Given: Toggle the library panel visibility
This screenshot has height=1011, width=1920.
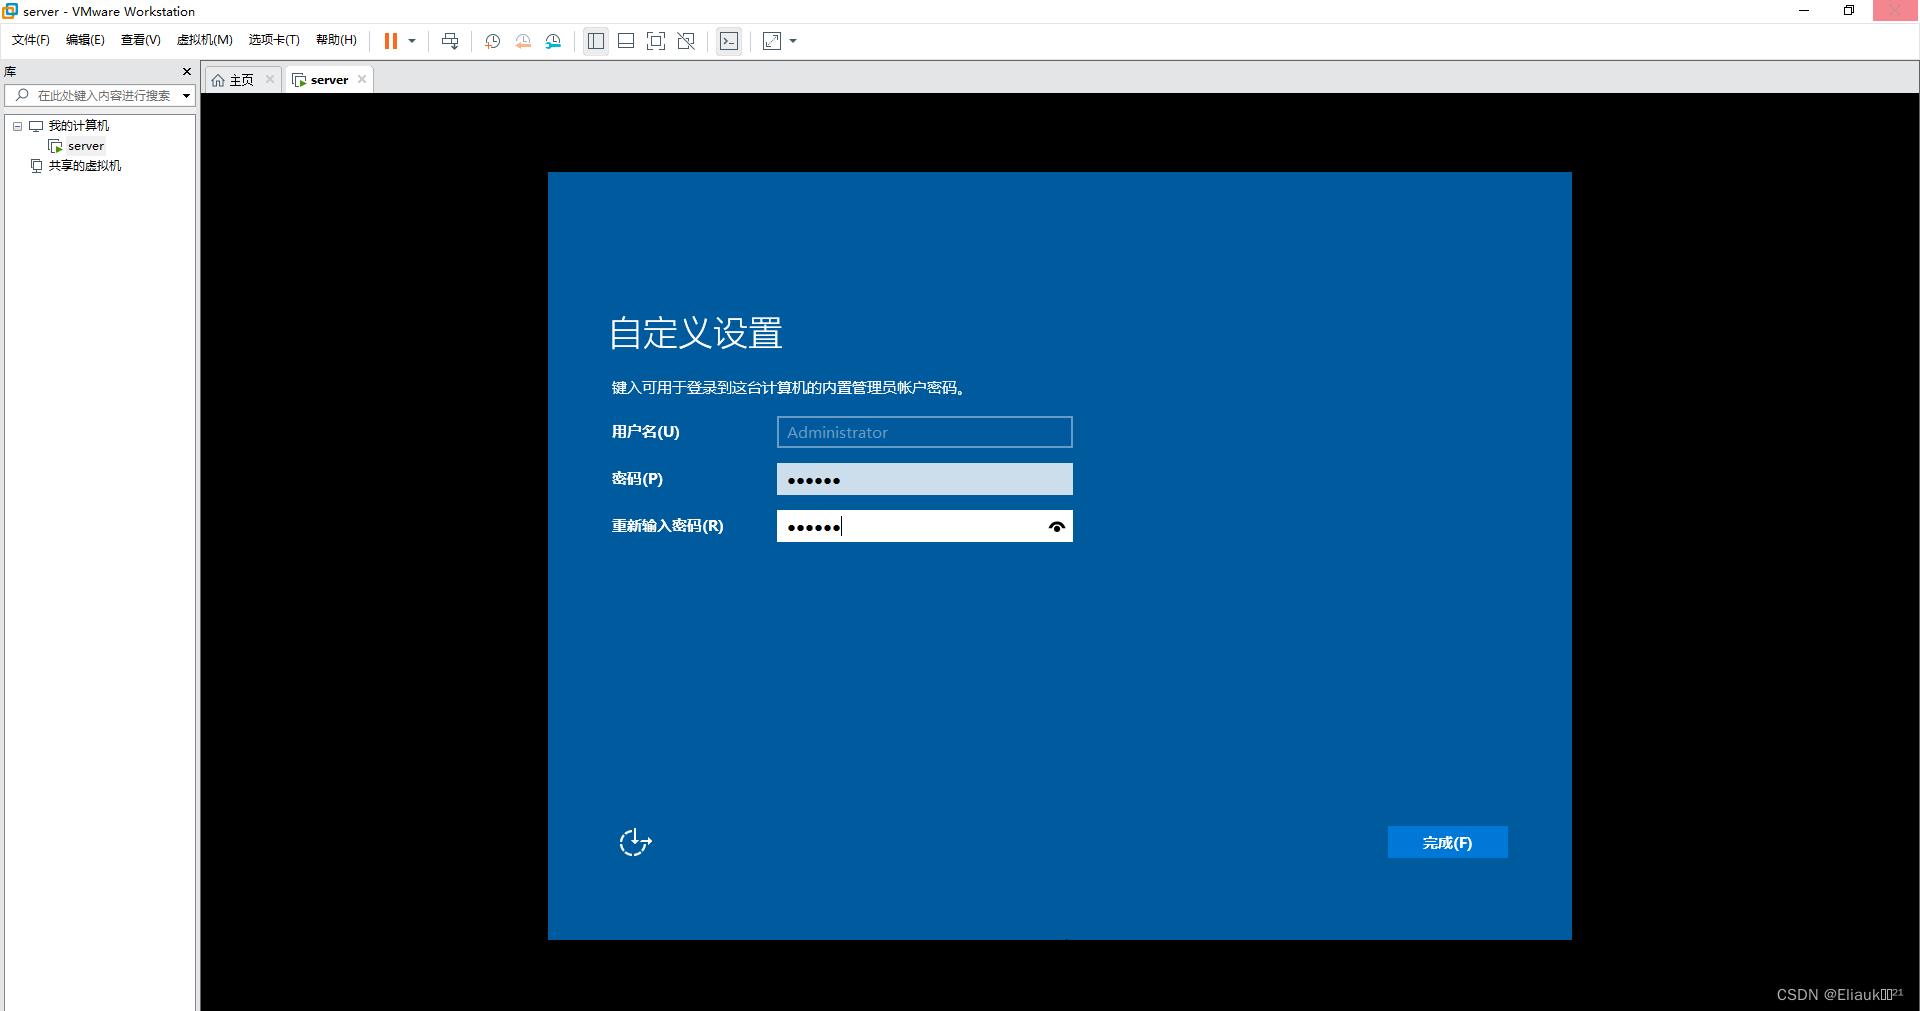Looking at the screenshot, I should [595, 41].
